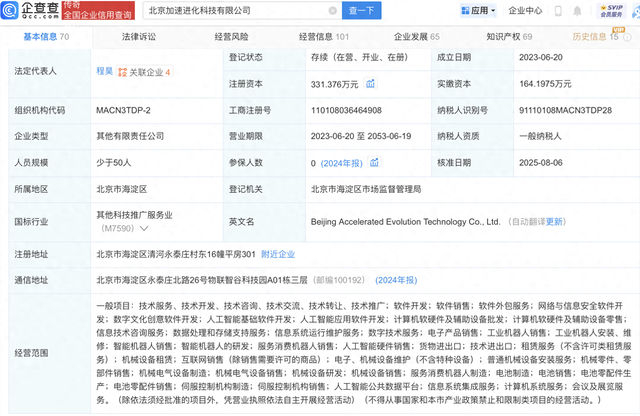Viewport: 640px width, 416px height.
Task: Switch to 基本信息 tab
Action: tap(46, 37)
